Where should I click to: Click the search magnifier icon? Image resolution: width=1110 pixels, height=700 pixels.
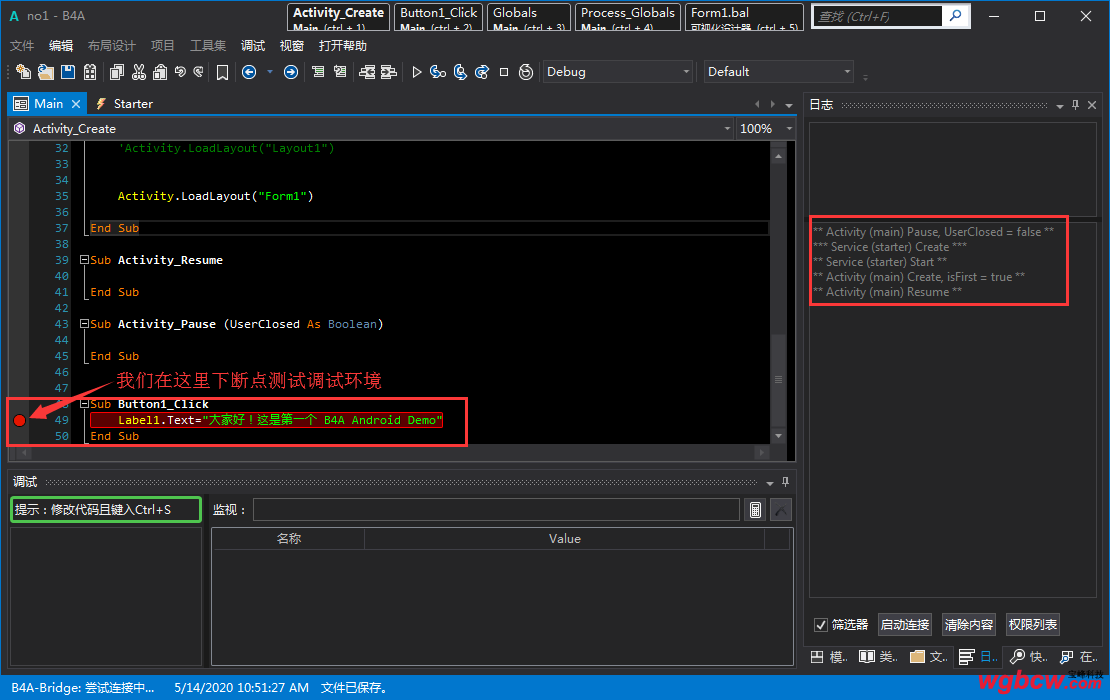tap(956, 16)
